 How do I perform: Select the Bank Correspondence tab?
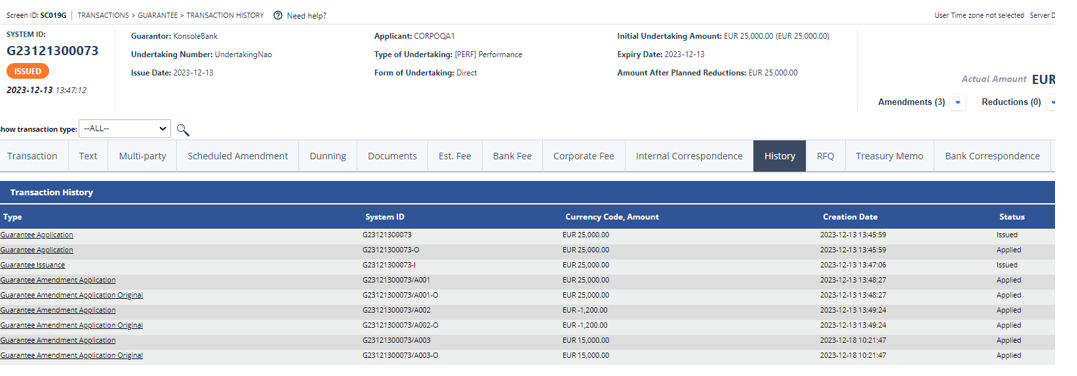point(993,156)
